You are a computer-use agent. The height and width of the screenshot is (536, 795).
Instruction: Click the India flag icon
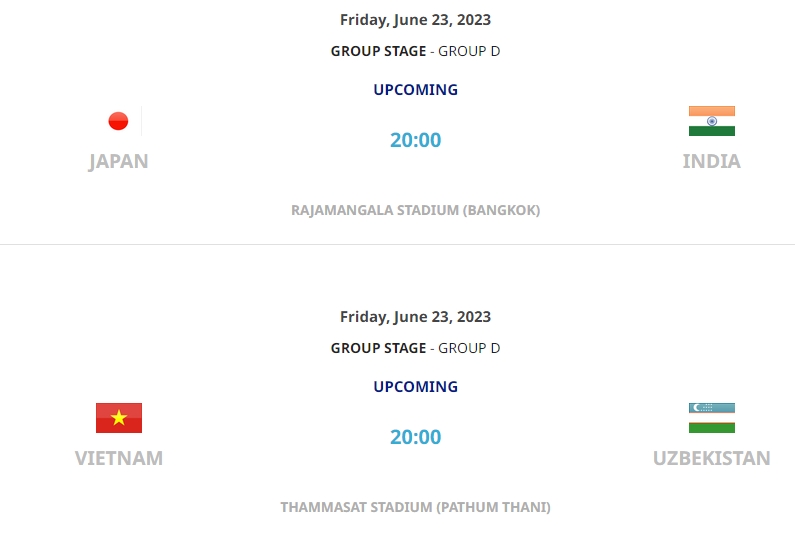(x=712, y=121)
